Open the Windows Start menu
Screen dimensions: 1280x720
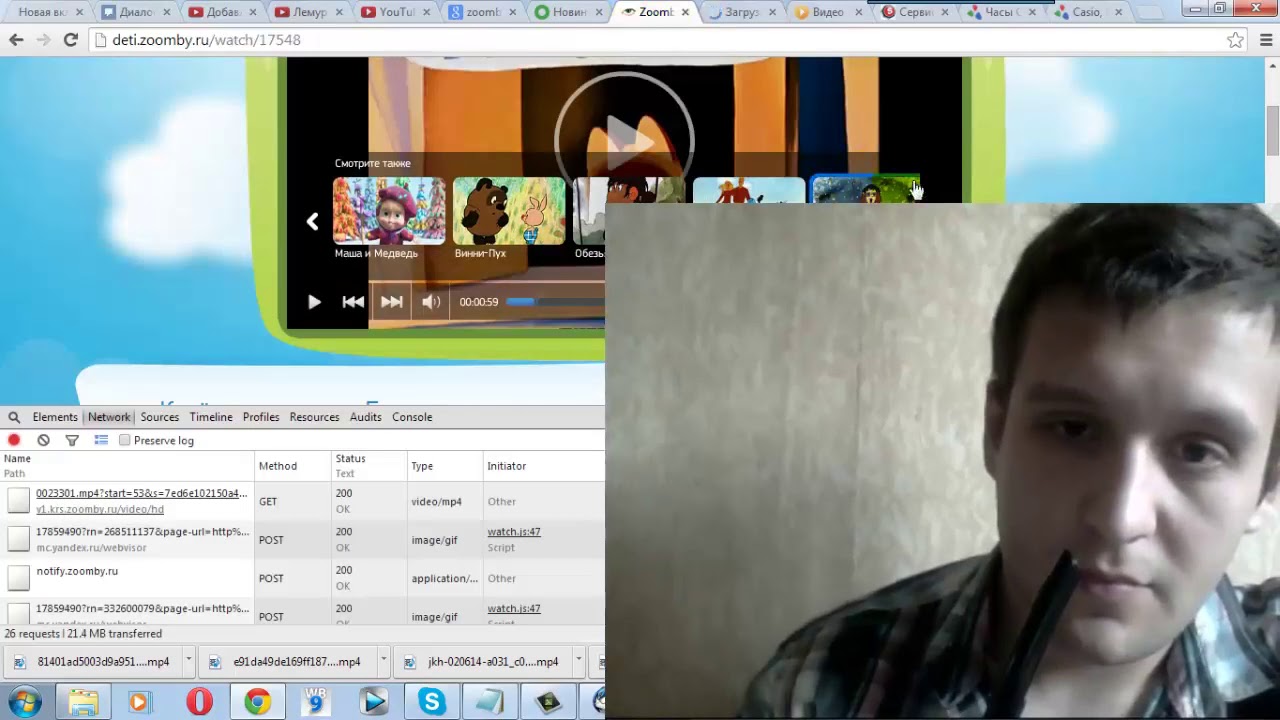tap(24, 702)
